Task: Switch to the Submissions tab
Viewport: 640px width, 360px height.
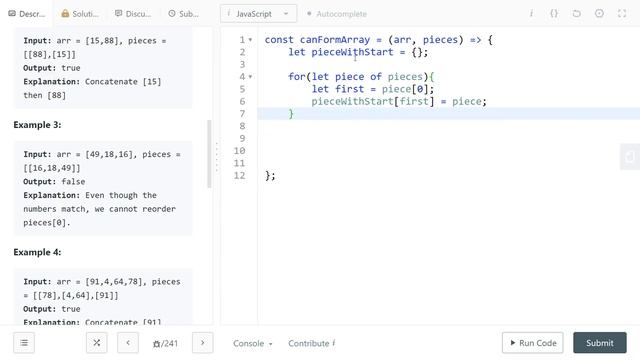Action: [x=184, y=14]
